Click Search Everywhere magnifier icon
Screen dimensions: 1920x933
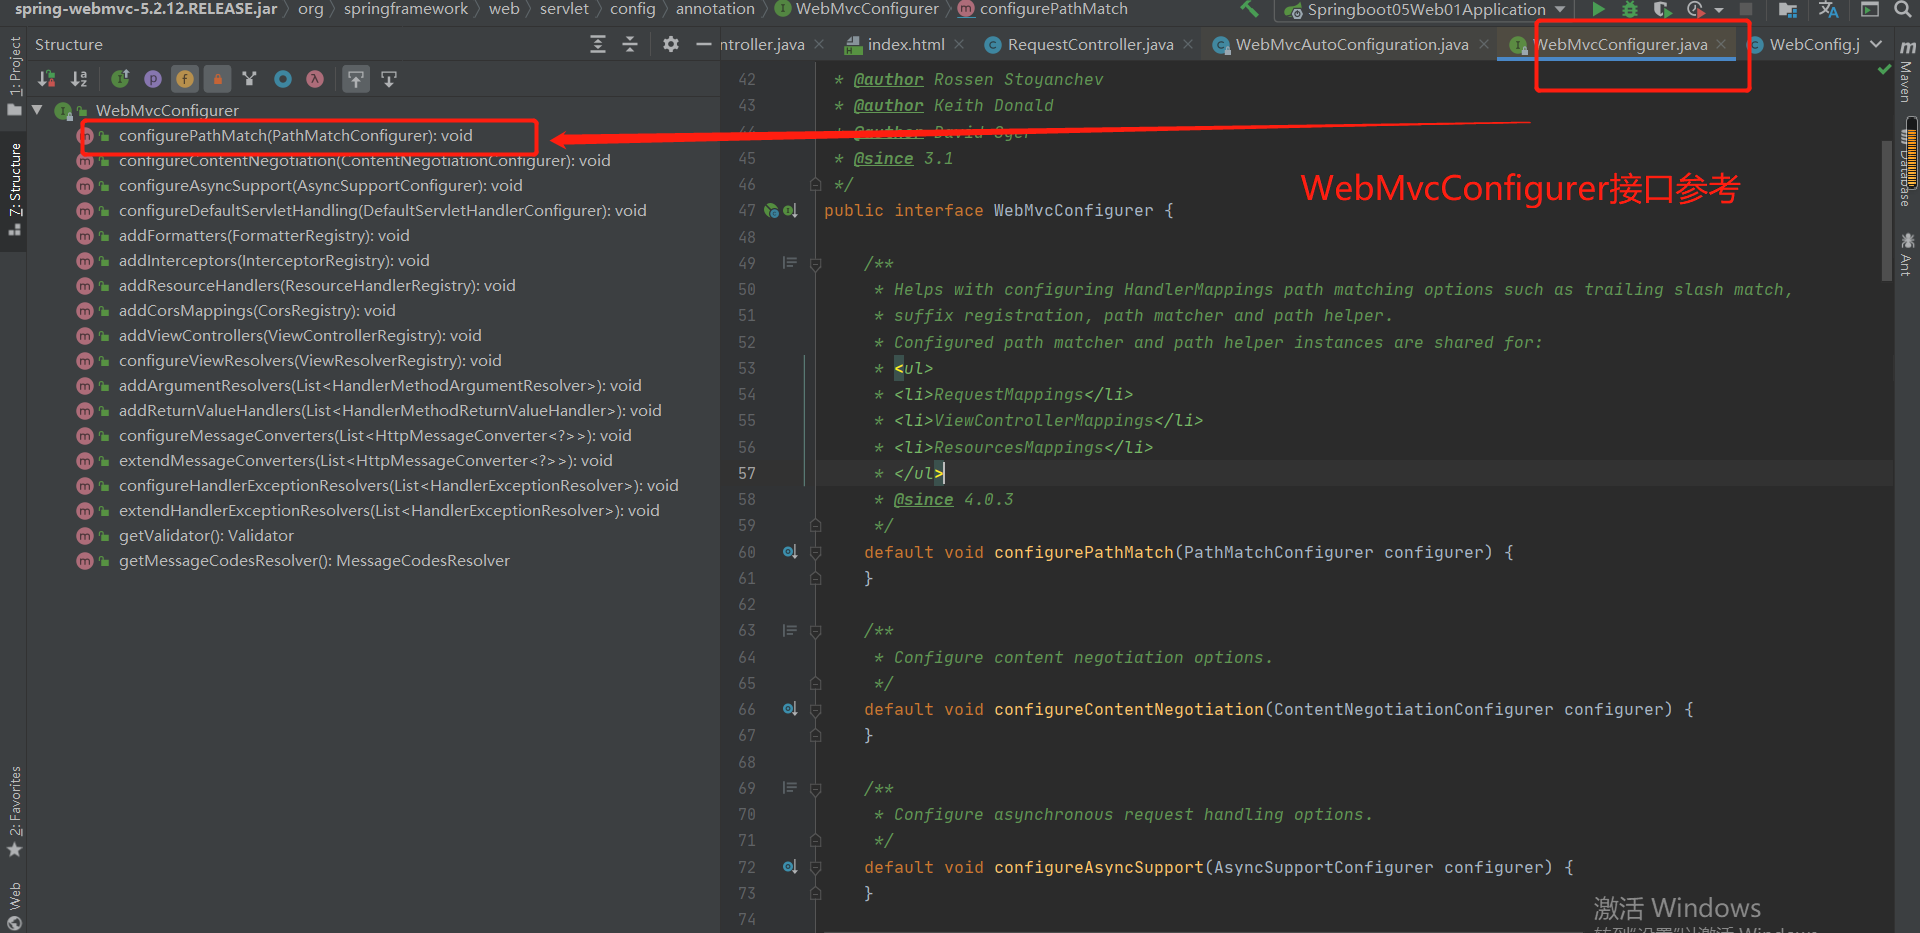(x=1903, y=9)
